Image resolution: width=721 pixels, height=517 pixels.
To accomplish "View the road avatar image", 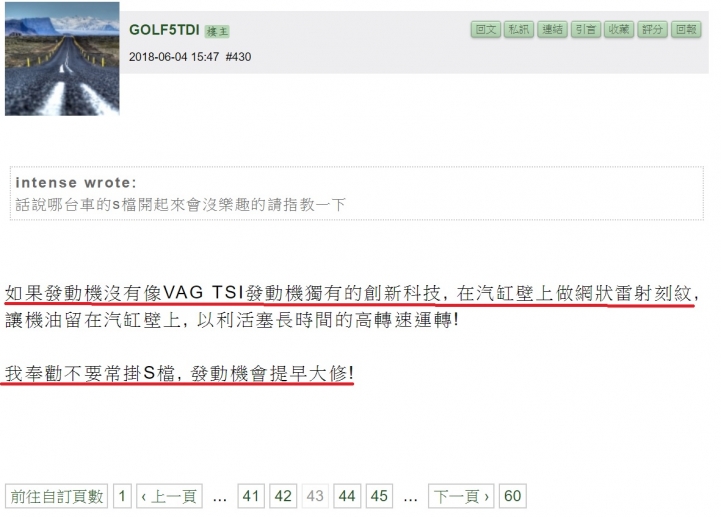I will pos(62,58).
